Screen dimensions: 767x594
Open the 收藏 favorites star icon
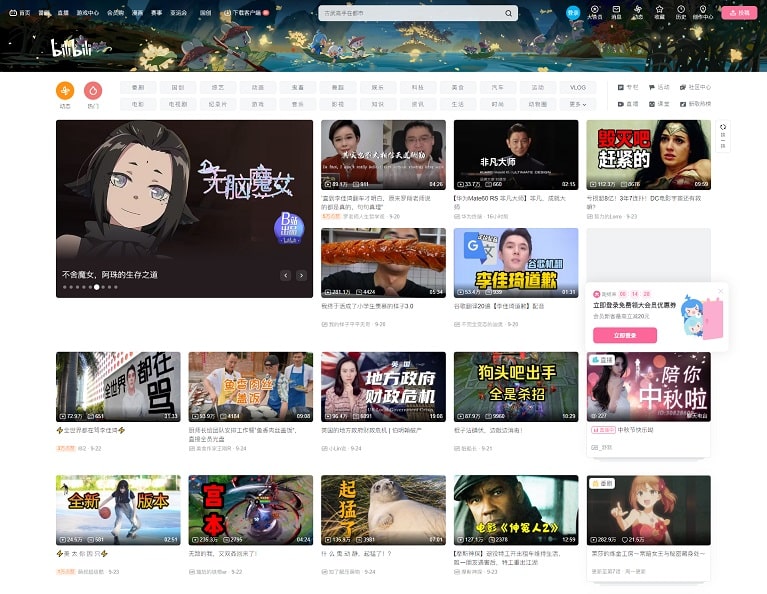(x=659, y=13)
